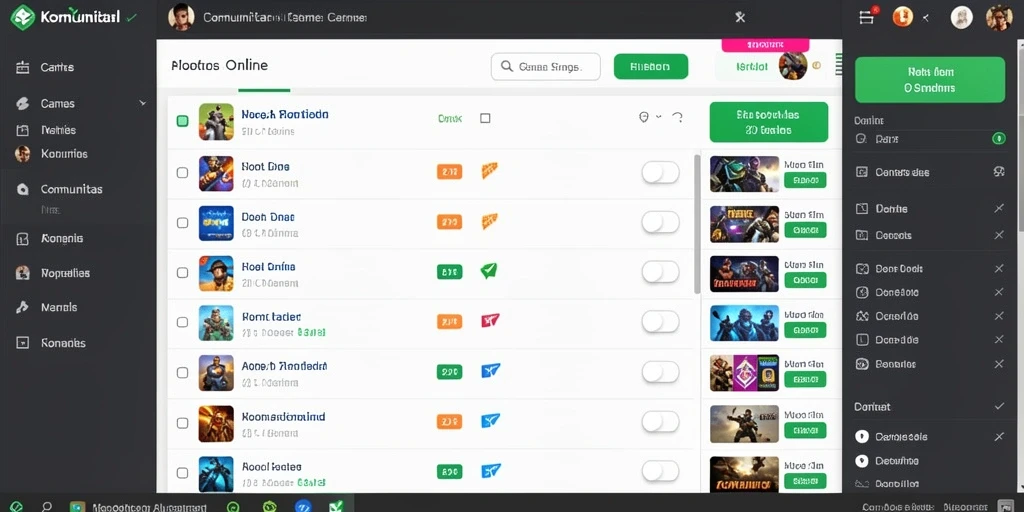Screen dimensions: 1024x512
Task: Click the Communitas sidebar icon
Action: click(23, 189)
